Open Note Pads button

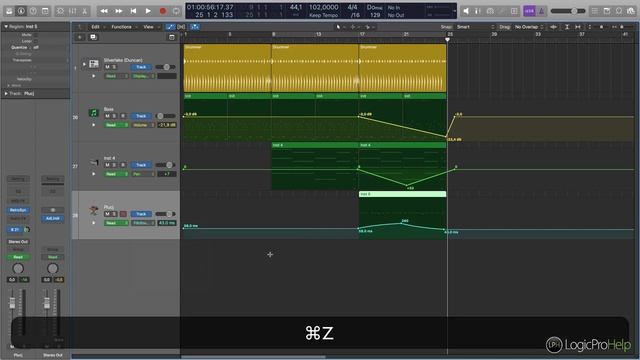[x=607, y=11]
